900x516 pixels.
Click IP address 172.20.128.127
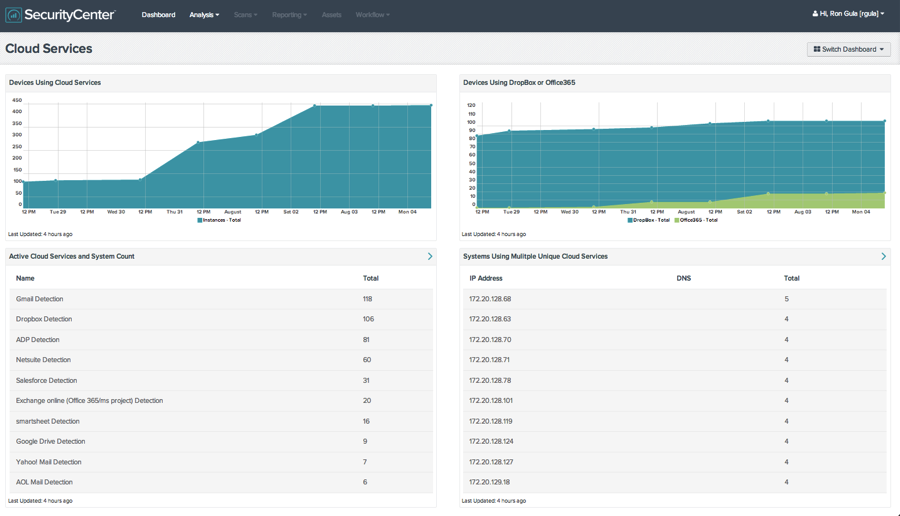(x=491, y=462)
